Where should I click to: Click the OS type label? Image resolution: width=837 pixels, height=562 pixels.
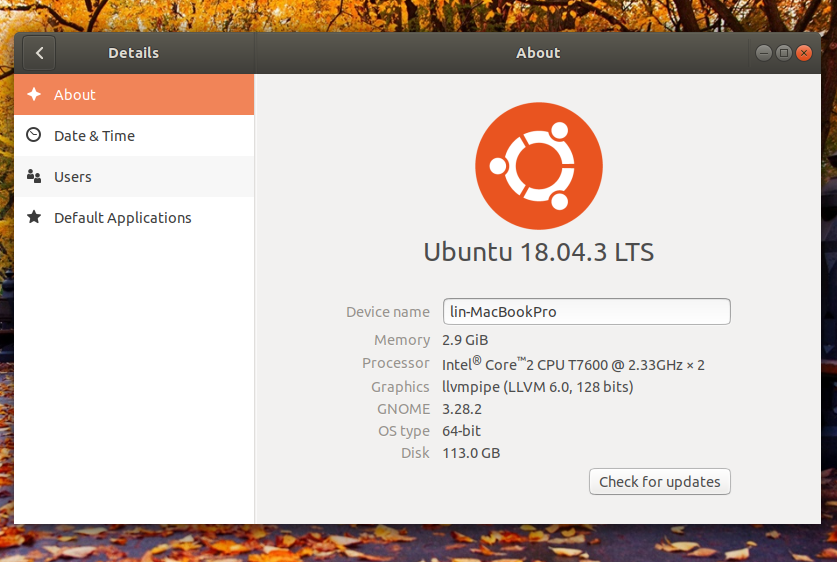(404, 431)
